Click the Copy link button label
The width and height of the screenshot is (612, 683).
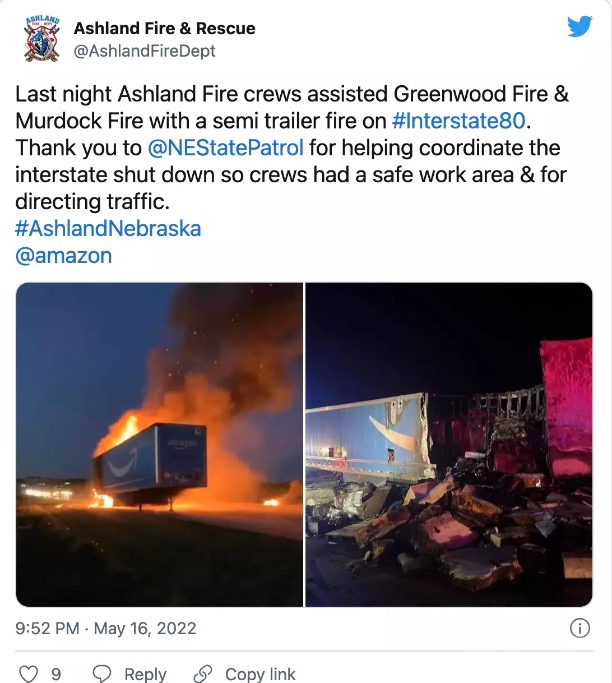(x=260, y=674)
